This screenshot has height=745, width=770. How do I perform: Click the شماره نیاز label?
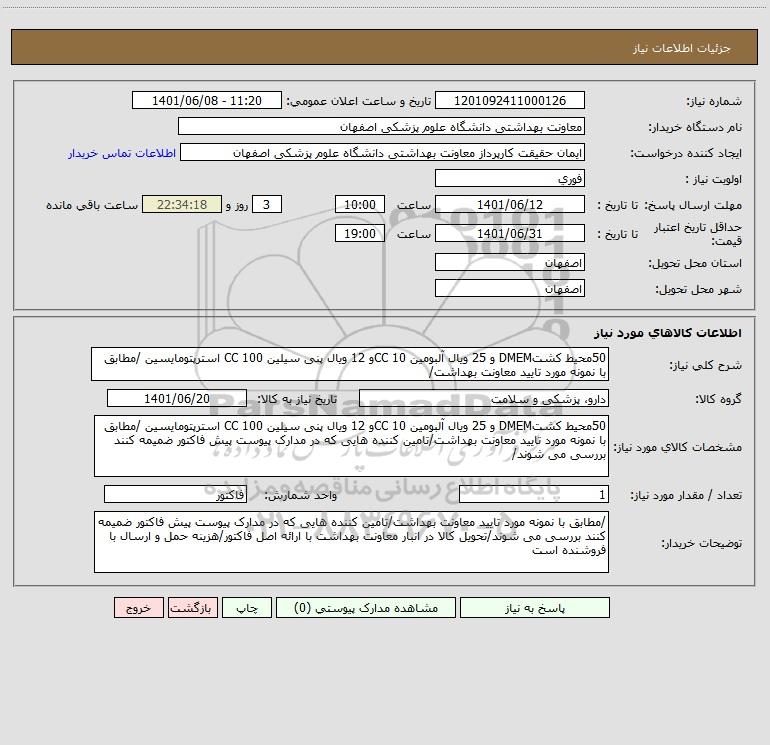click(714, 102)
